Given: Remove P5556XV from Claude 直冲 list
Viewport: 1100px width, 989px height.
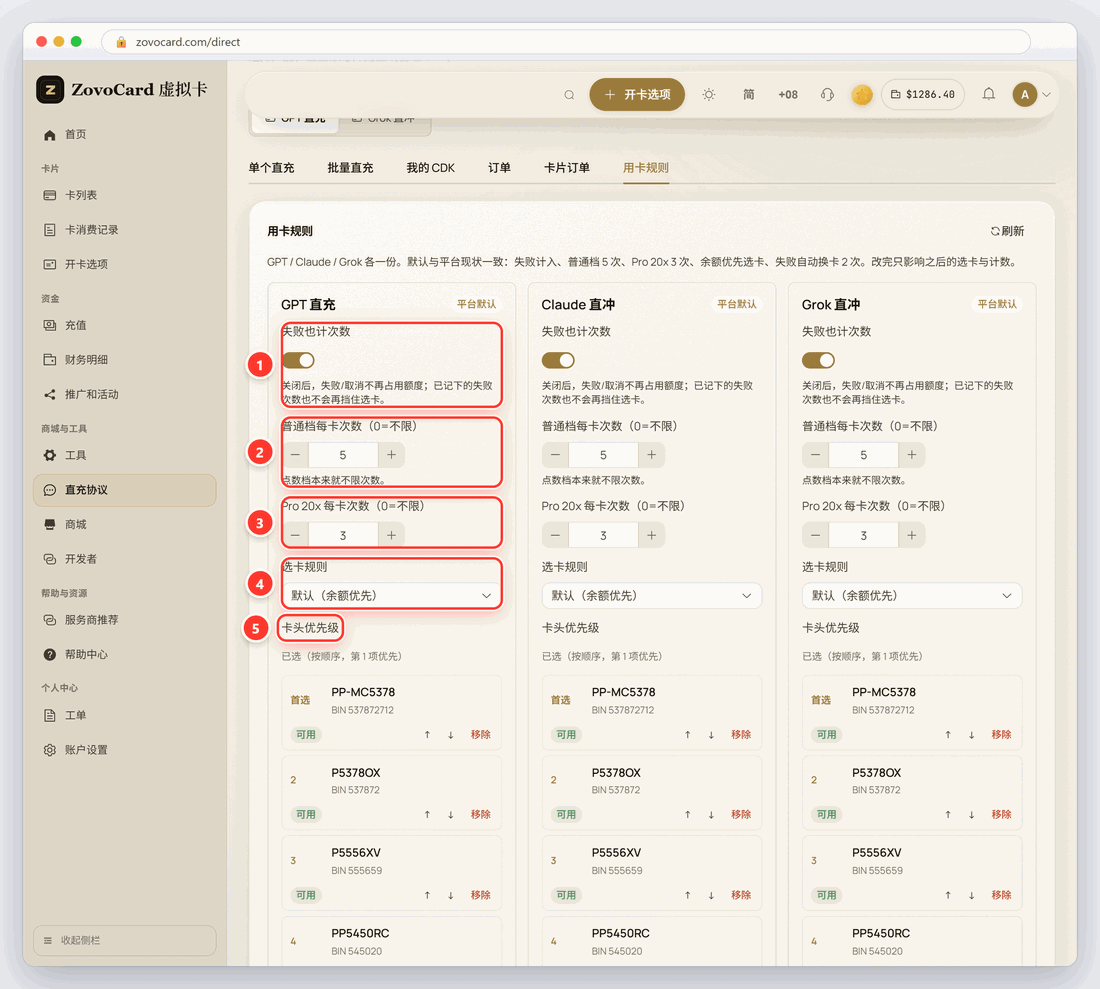Looking at the screenshot, I should pyautogui.click(x=741, y=895).
